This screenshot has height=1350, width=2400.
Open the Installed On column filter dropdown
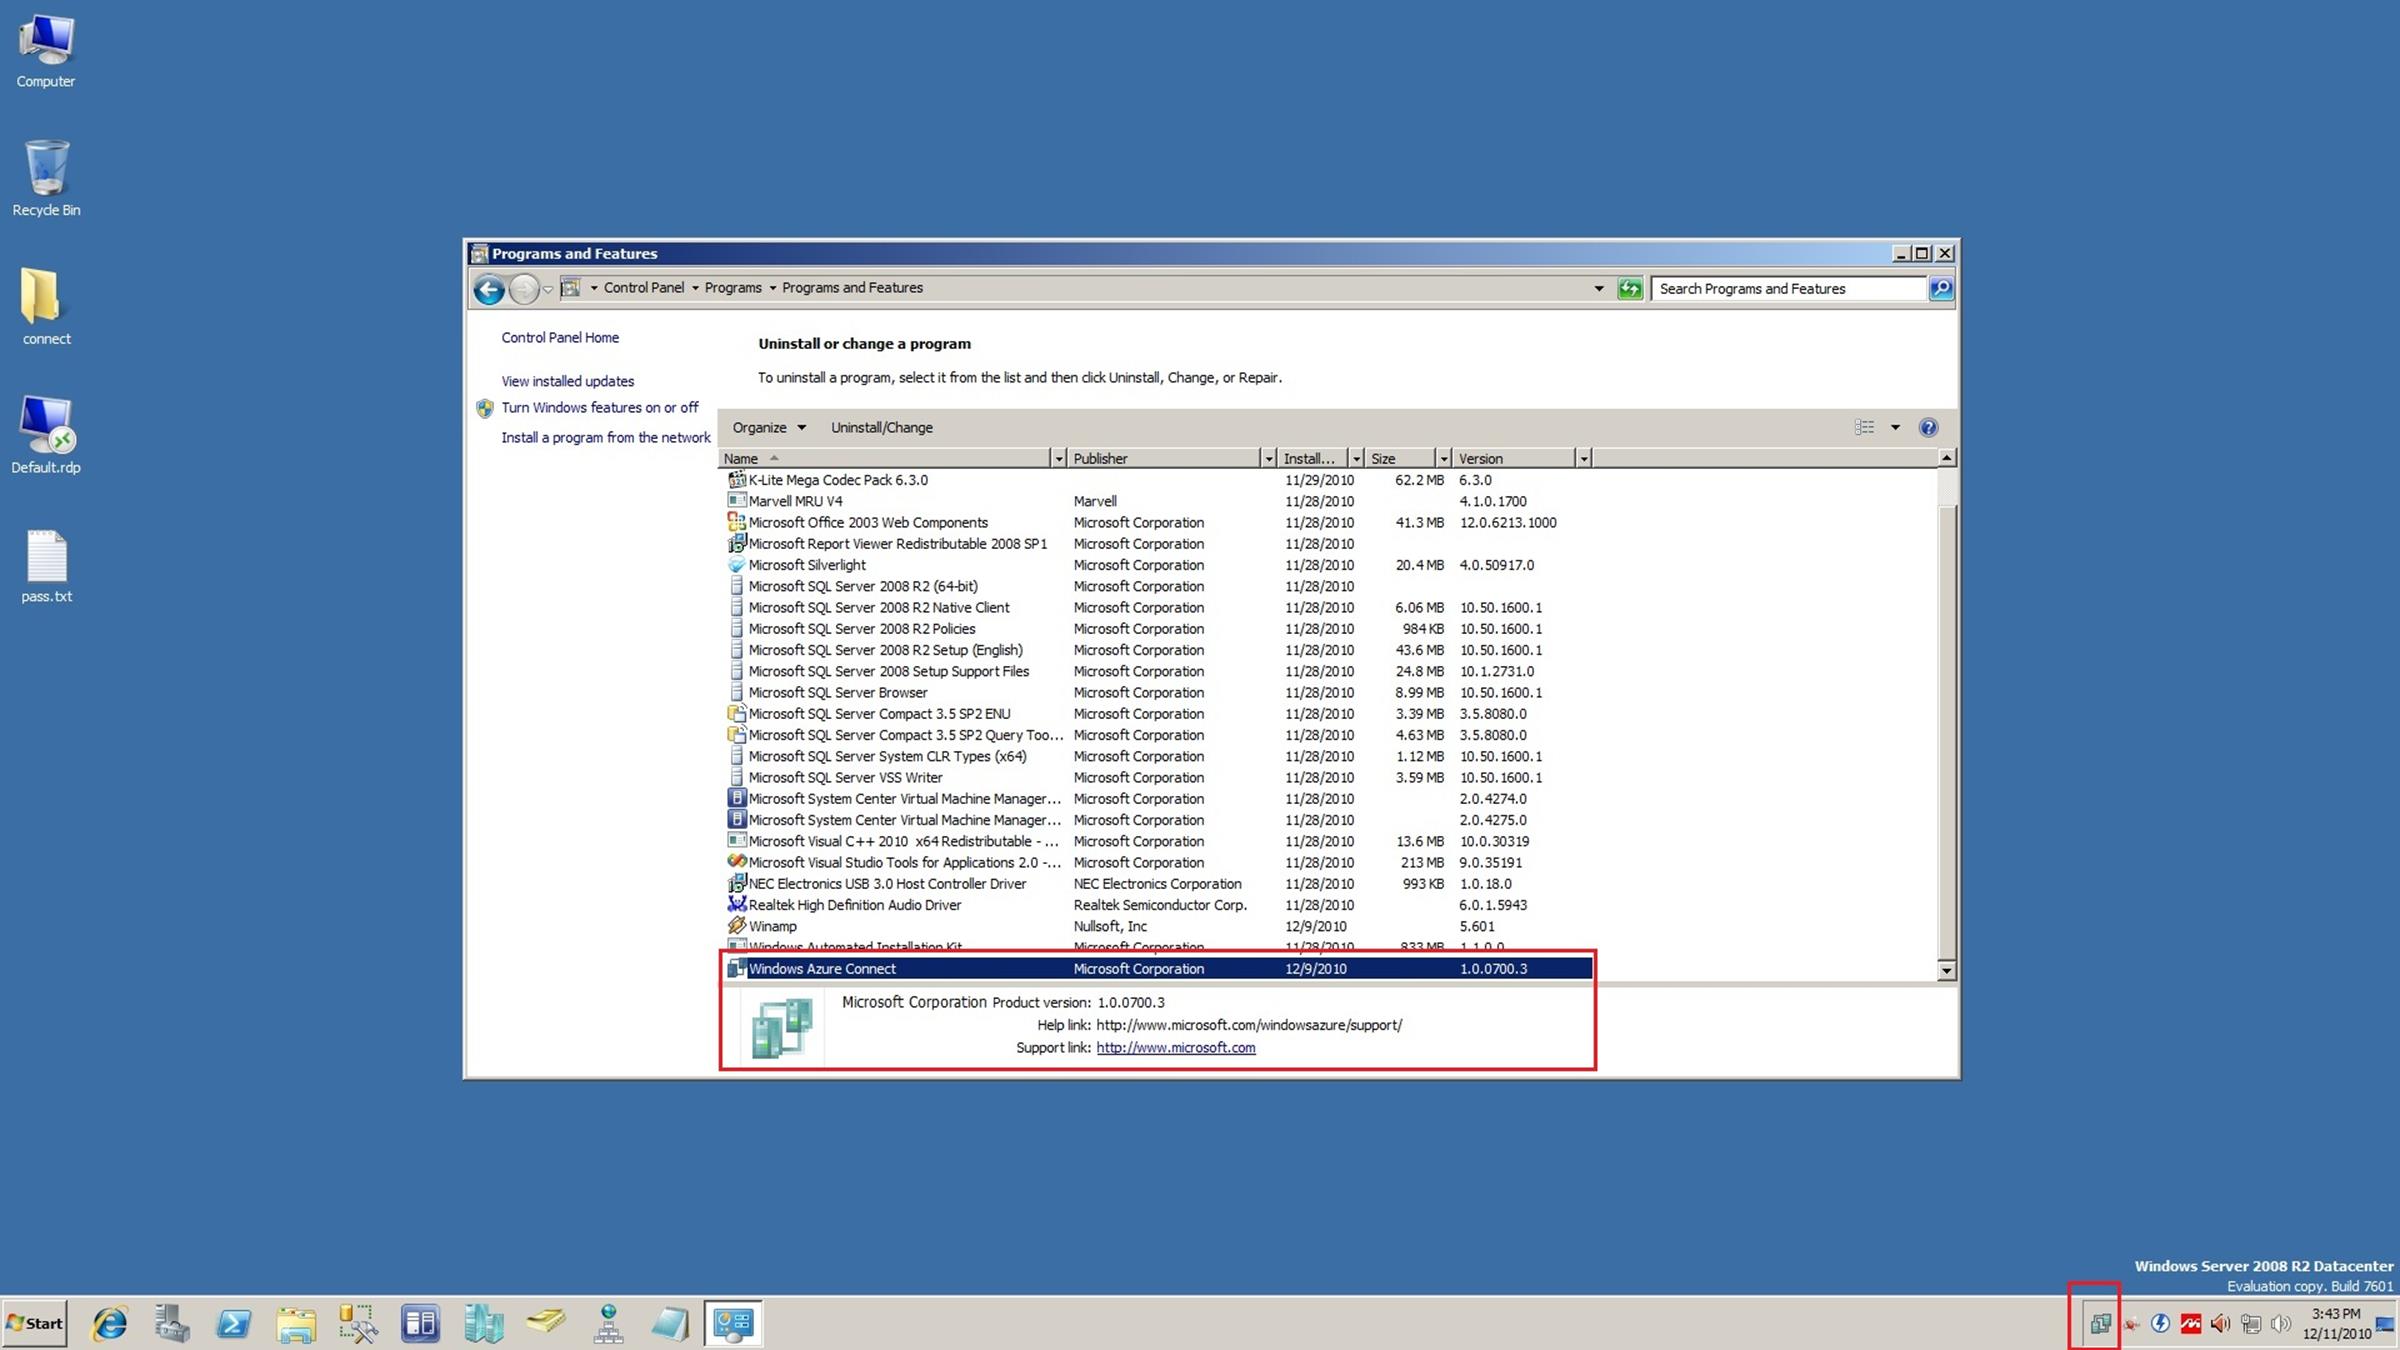tap(1356, 458)
